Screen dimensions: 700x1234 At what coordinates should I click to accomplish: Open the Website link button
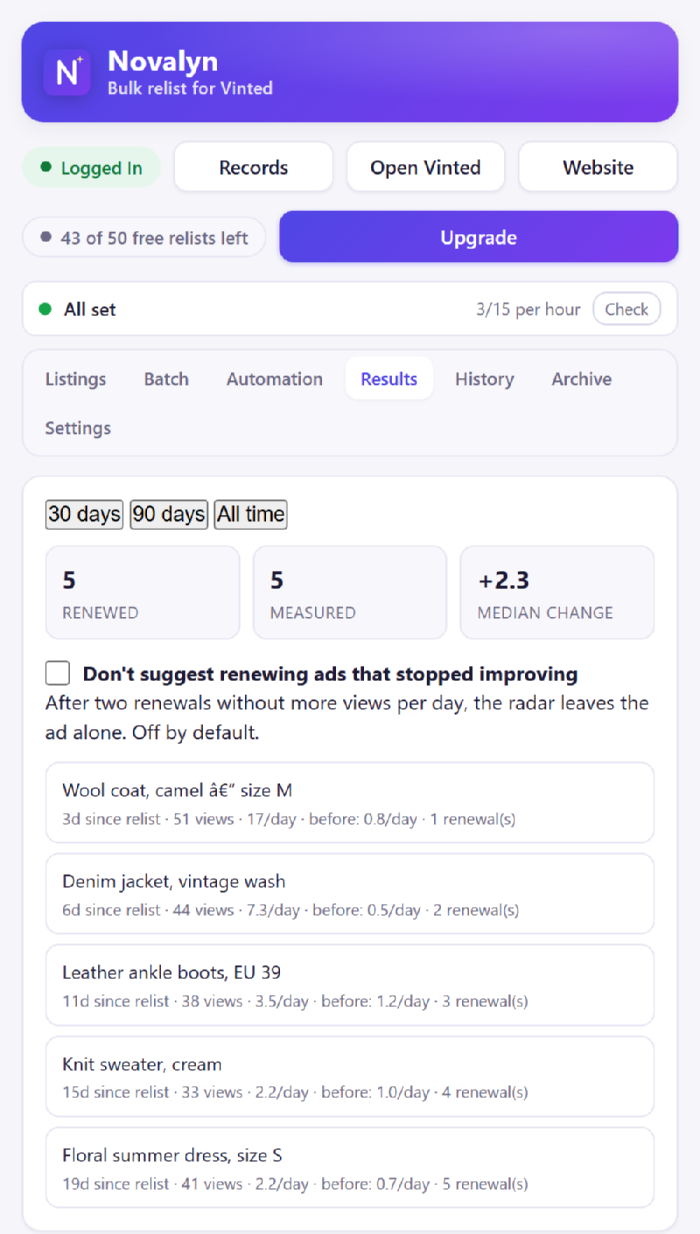click(598, 167)
